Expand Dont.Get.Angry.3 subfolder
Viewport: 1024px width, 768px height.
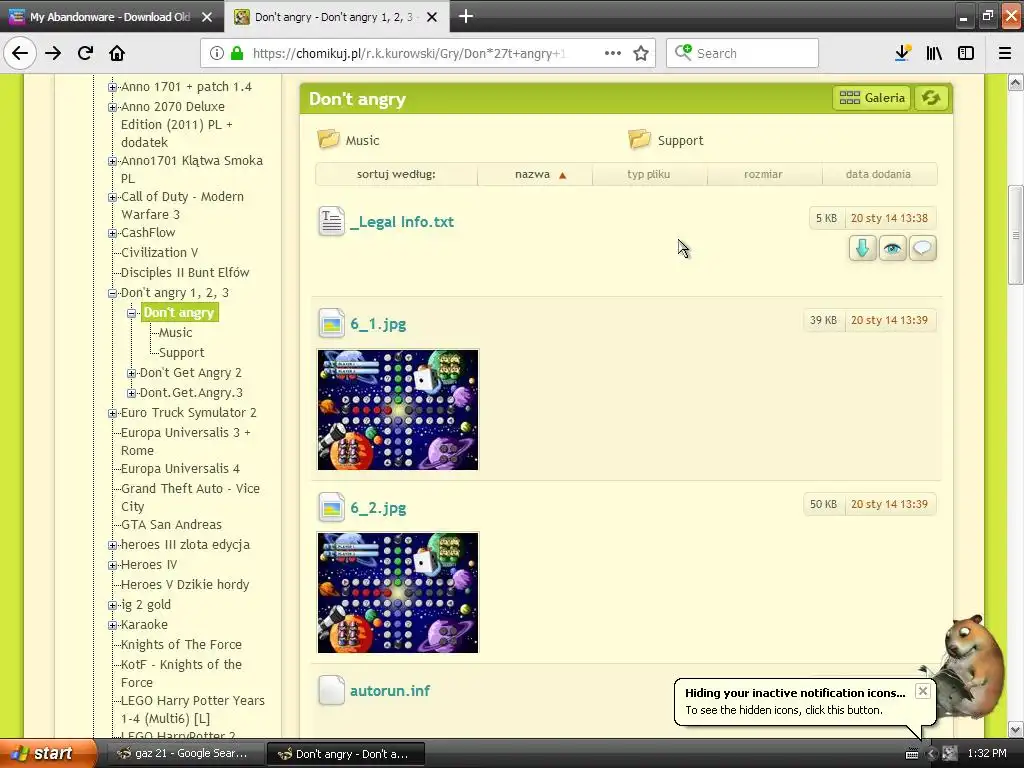pyautogui.click(x=131, y=393)
